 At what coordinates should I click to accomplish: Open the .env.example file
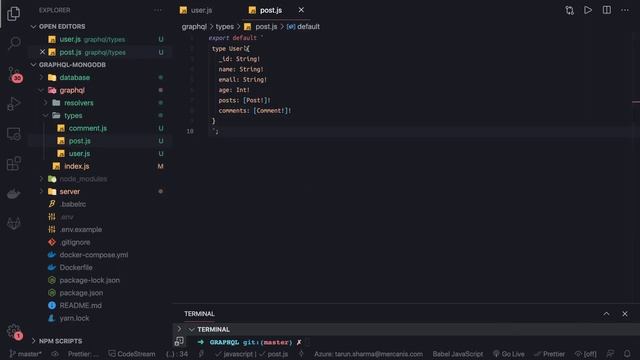(x=80, y=229)
